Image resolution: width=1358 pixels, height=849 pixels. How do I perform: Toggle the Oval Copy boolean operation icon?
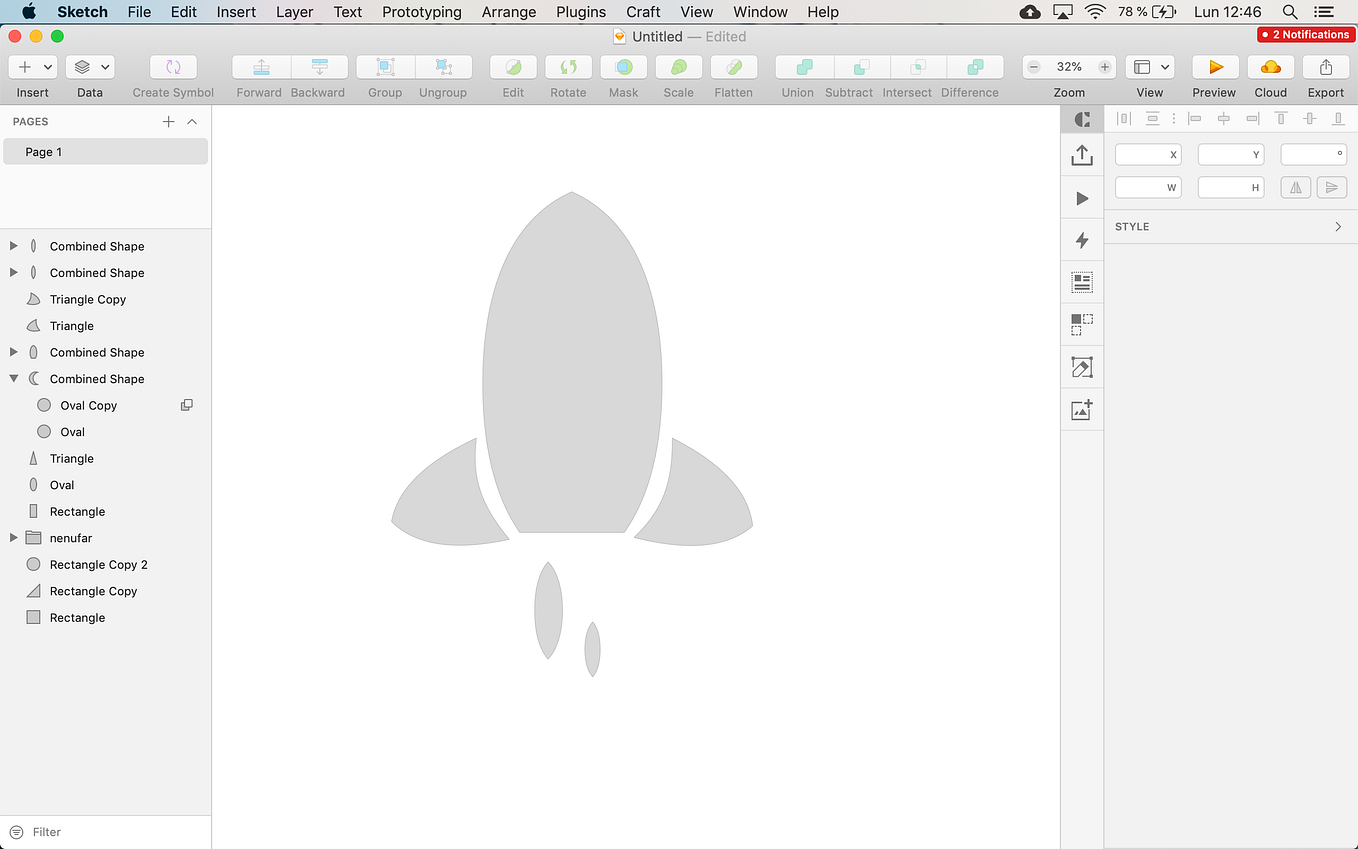click(186, 405)
